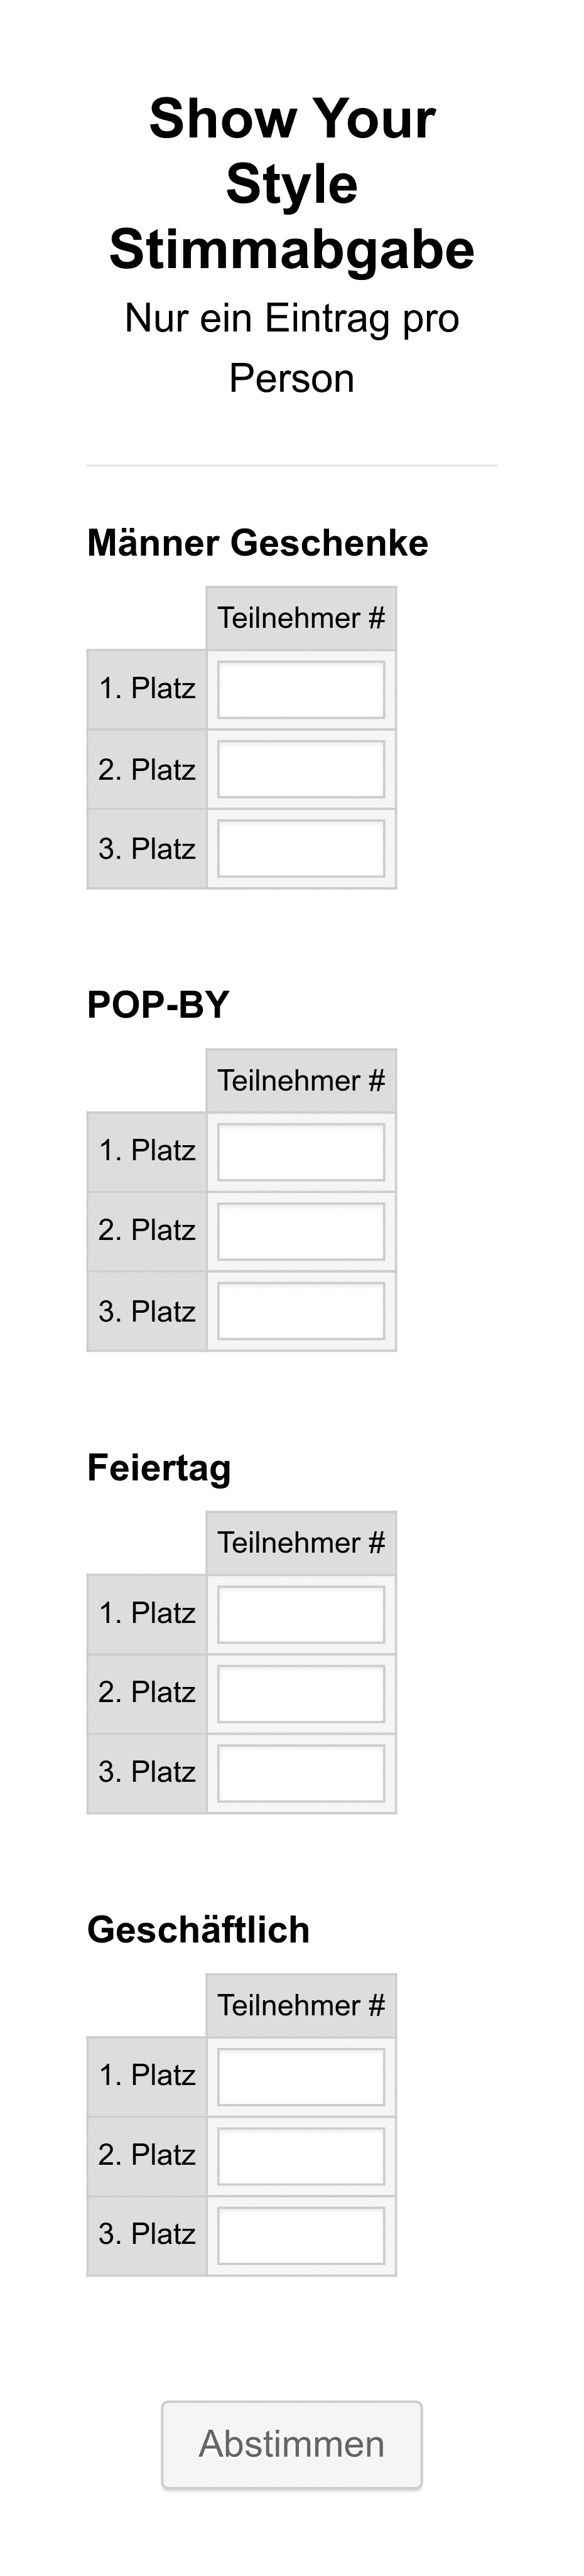Click the Feiertag 3. Platz input box
This screenshot has height=2576, width=584.
tap(301, 1773)
